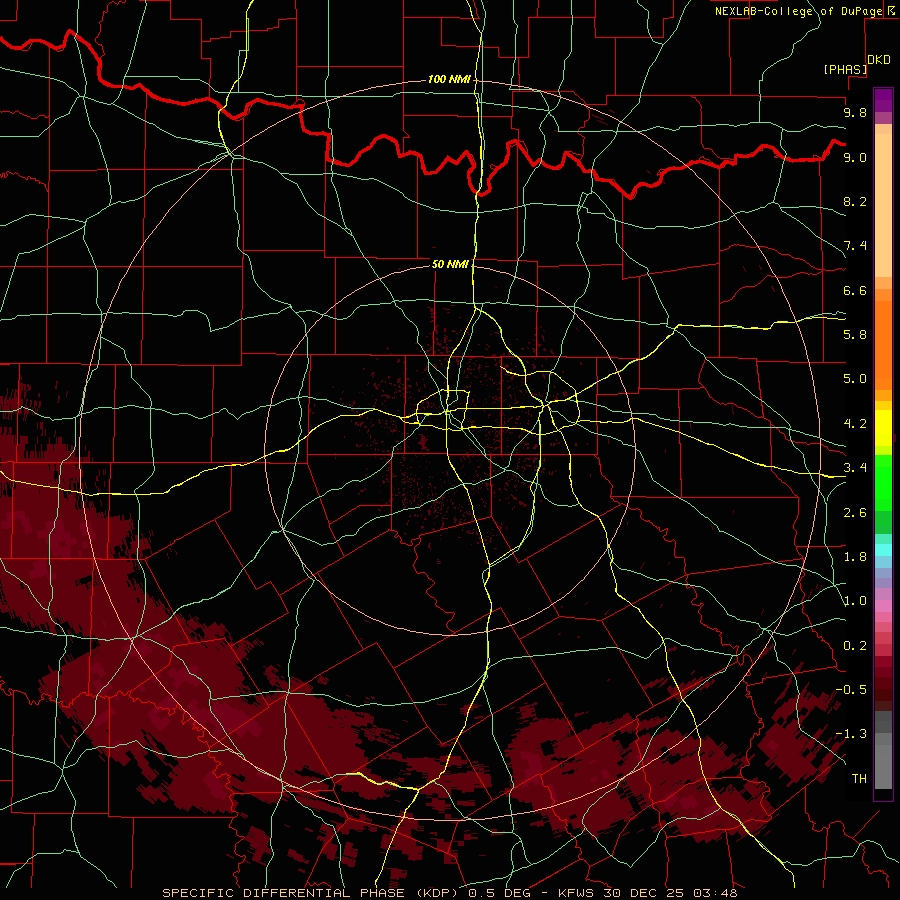Select the 8.2 value on the scale
Viewport: 900px width, 900px height.
[855, 201]
